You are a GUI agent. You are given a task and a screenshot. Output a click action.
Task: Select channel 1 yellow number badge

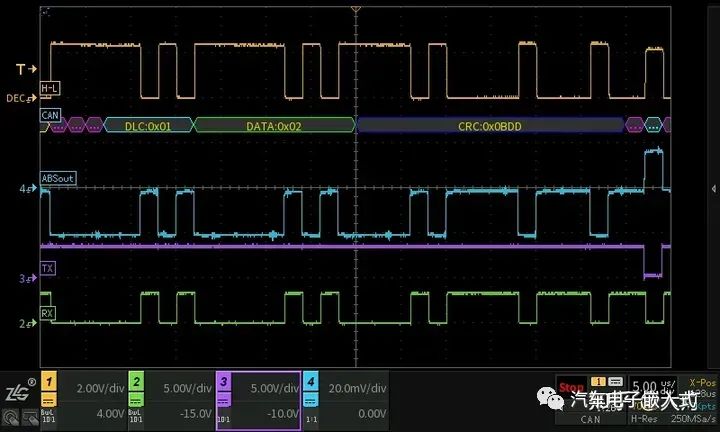(x=49, y=382)
